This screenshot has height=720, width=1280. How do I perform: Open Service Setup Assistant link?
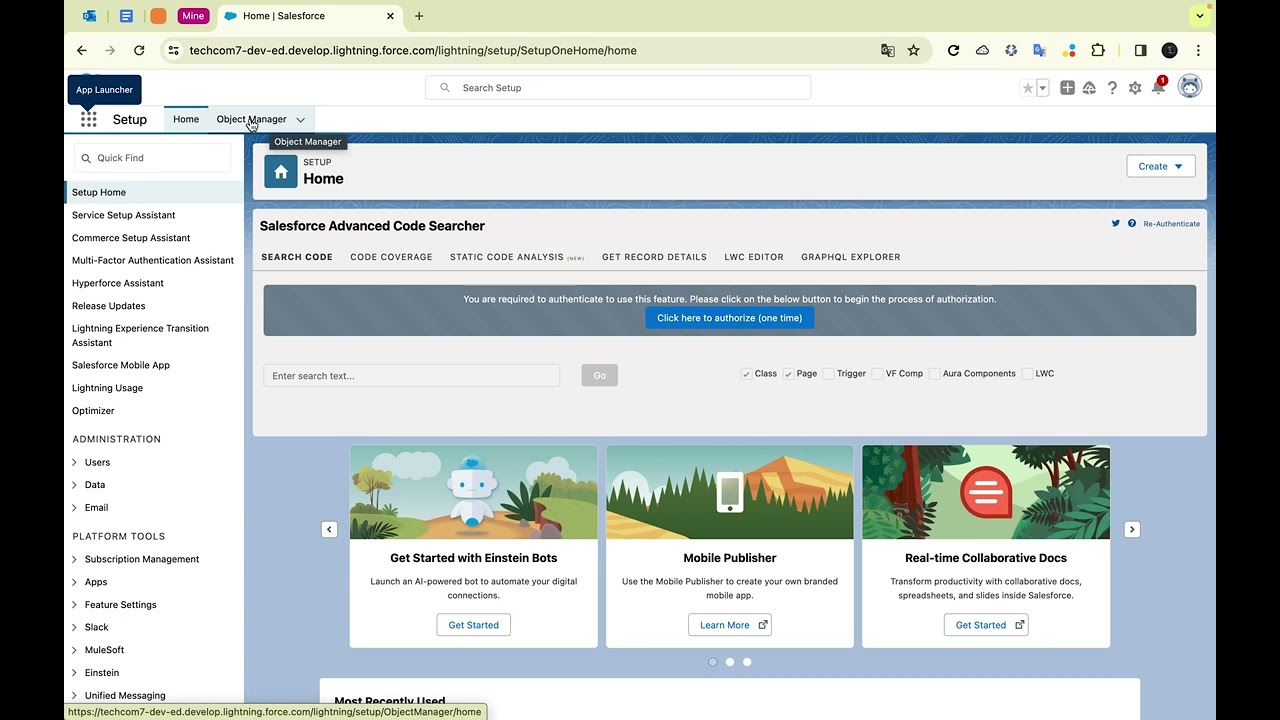point(123,215)
